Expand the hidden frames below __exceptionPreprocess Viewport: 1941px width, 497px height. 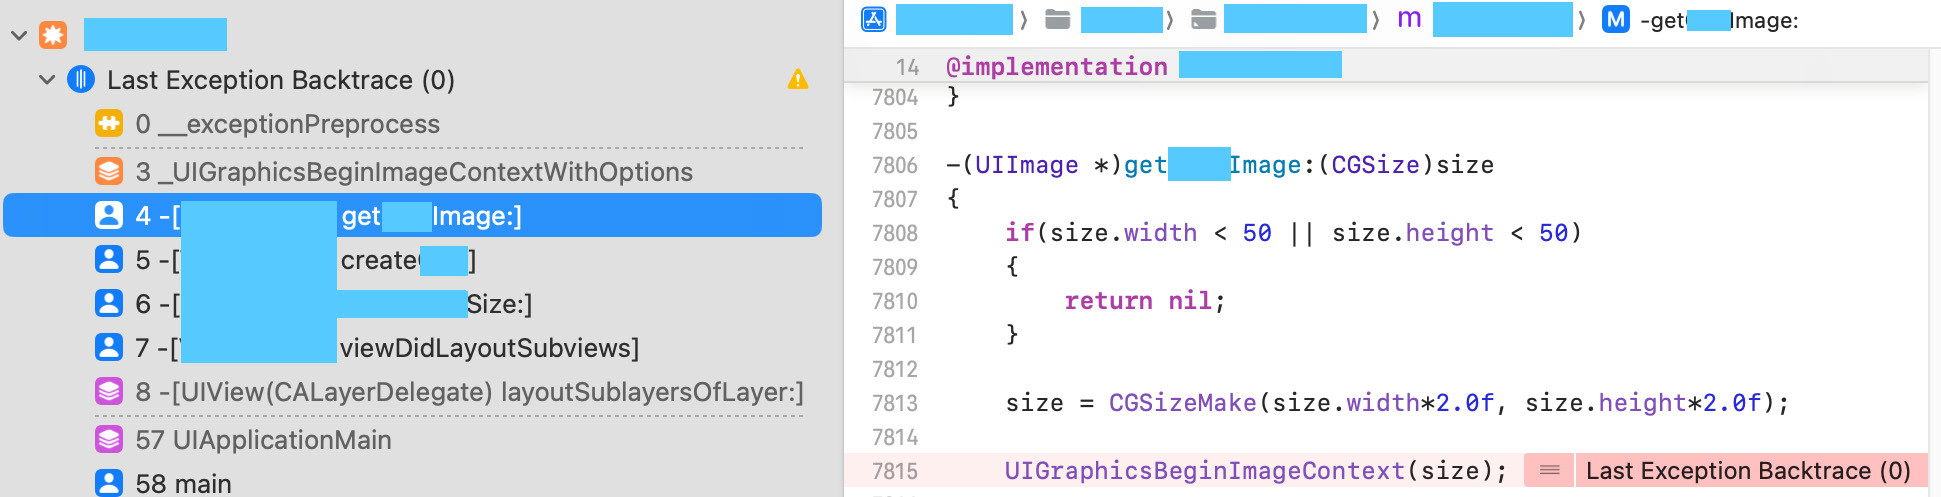(448, 148)
